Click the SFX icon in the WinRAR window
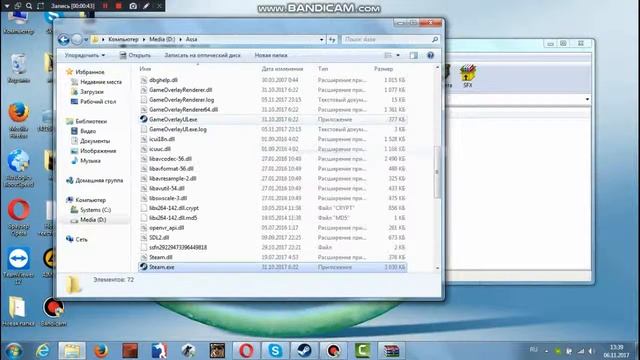640x360 pixels. (468, 76)
